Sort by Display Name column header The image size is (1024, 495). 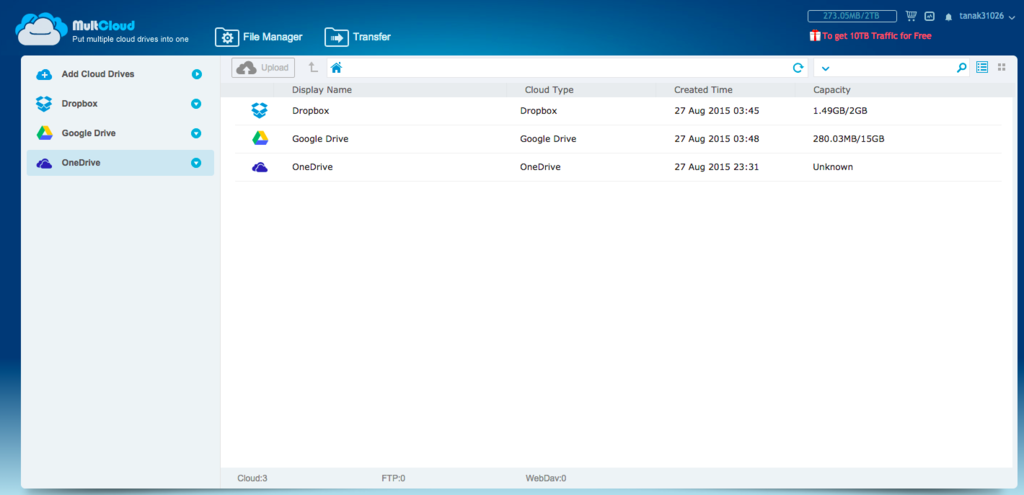pos(322,90)
